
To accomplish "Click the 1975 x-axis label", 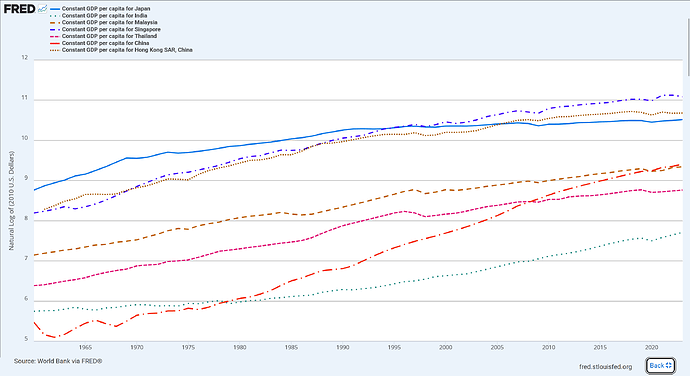I will click(x=188, y=347).
